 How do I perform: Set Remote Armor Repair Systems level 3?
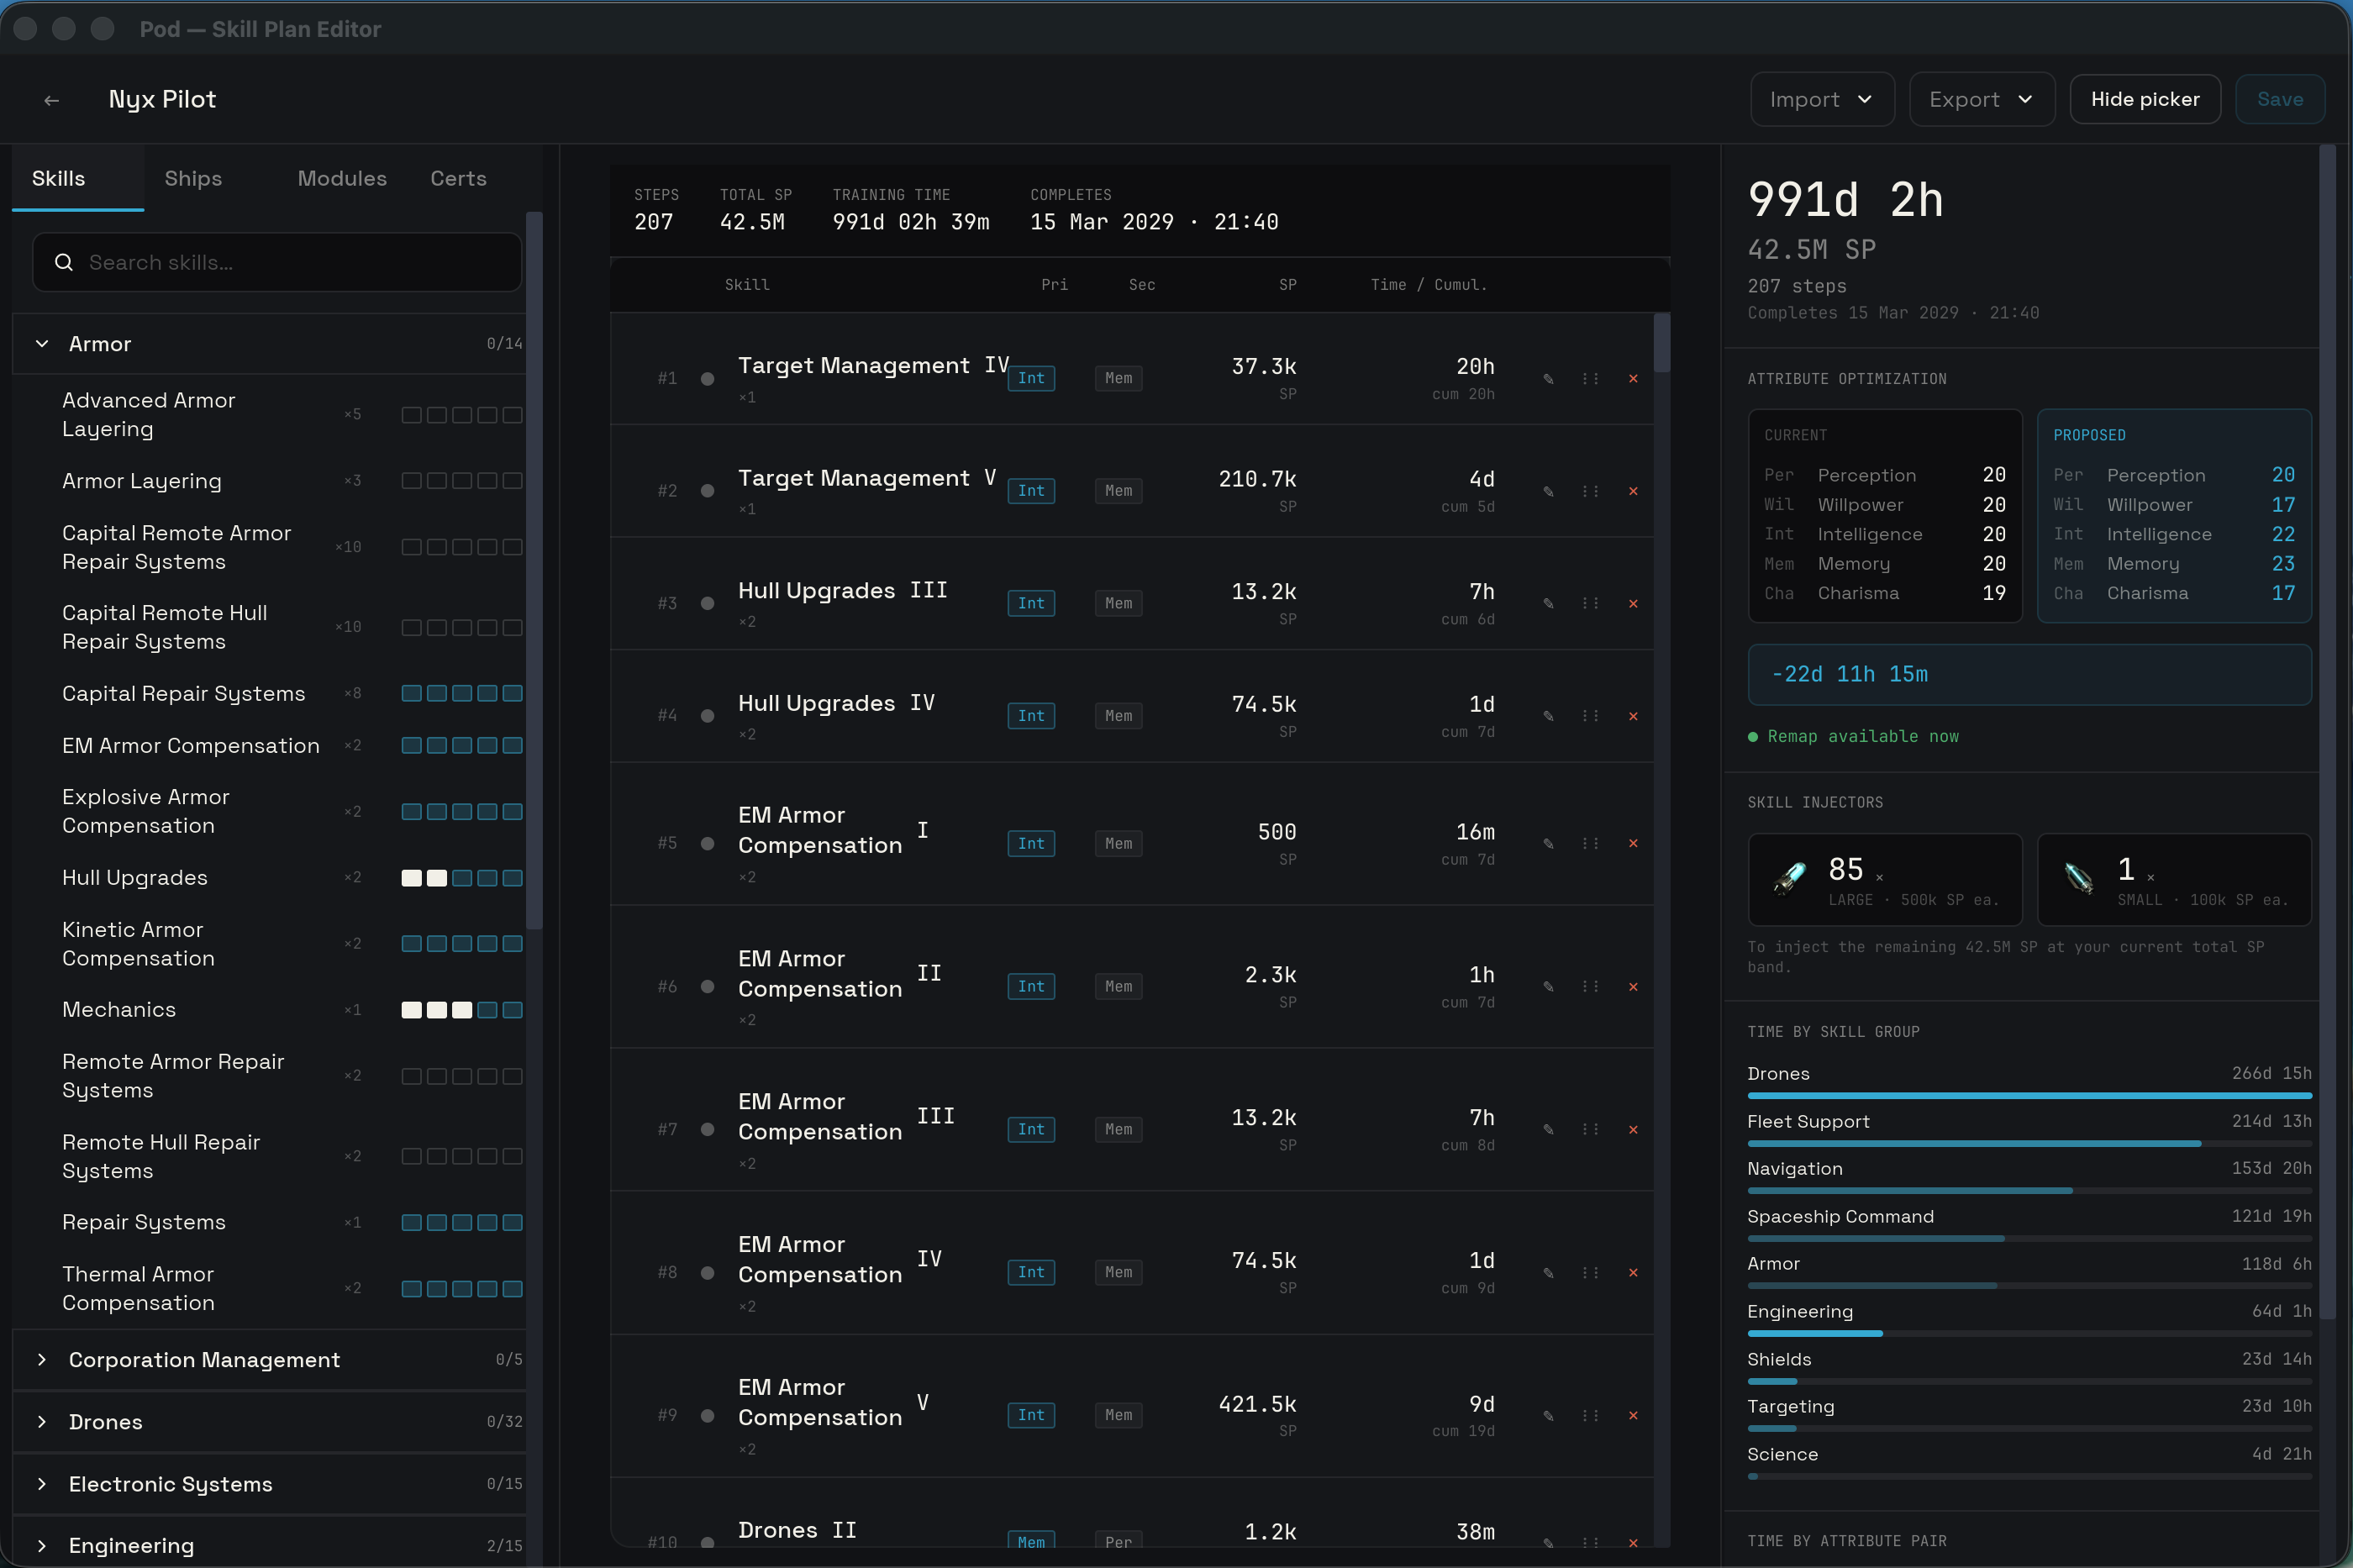(x=462, y=1076)
